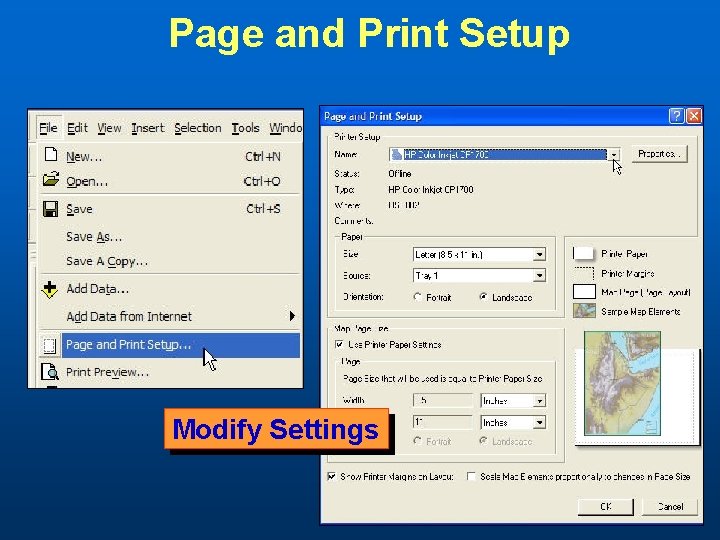Open the paper Size dropdown
The width and height of the screenshot is (720, 540).
539,254
